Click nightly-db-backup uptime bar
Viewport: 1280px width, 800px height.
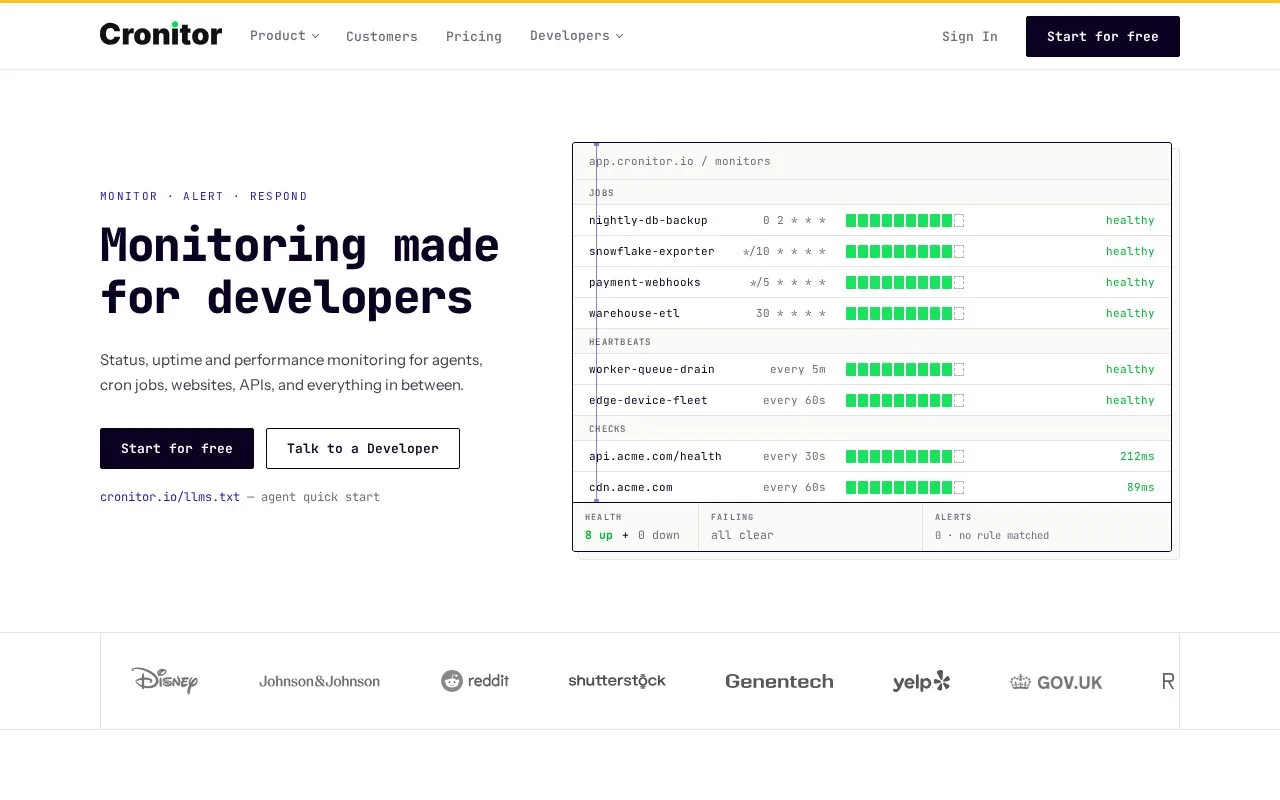click(x=905, y=221)
